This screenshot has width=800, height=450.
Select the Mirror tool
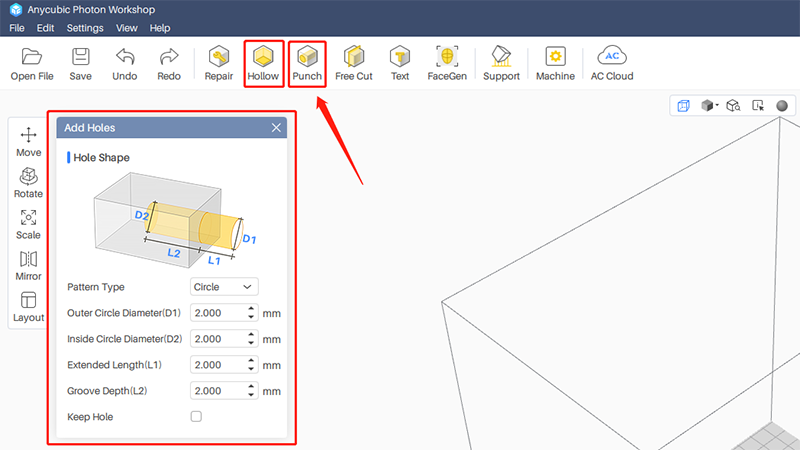point(29,266)
